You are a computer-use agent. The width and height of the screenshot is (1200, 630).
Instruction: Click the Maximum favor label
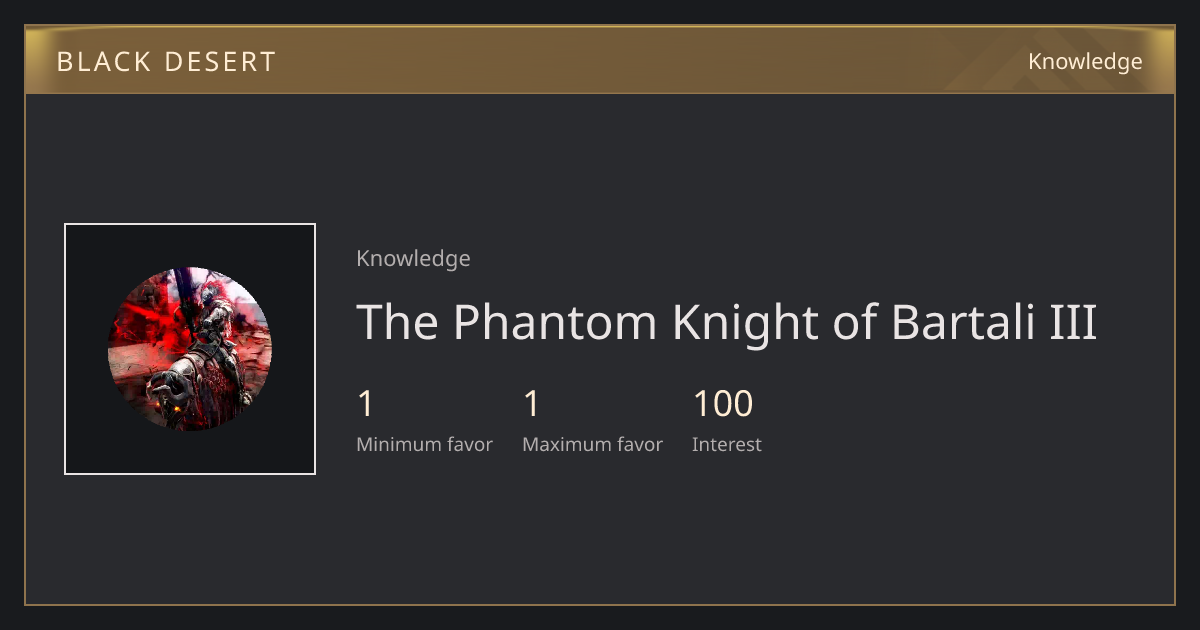coord(592,445)
